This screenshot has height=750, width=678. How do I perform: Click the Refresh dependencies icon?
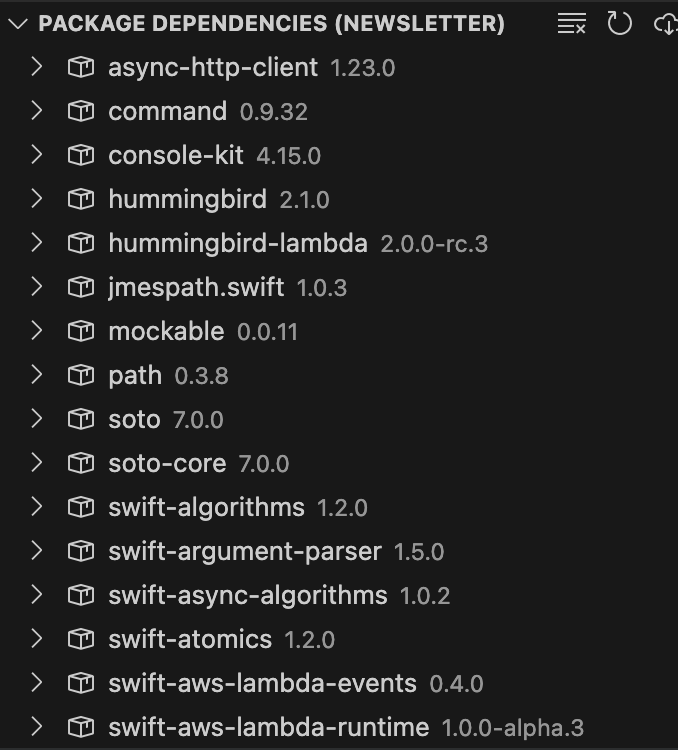[x=620, y=24]
